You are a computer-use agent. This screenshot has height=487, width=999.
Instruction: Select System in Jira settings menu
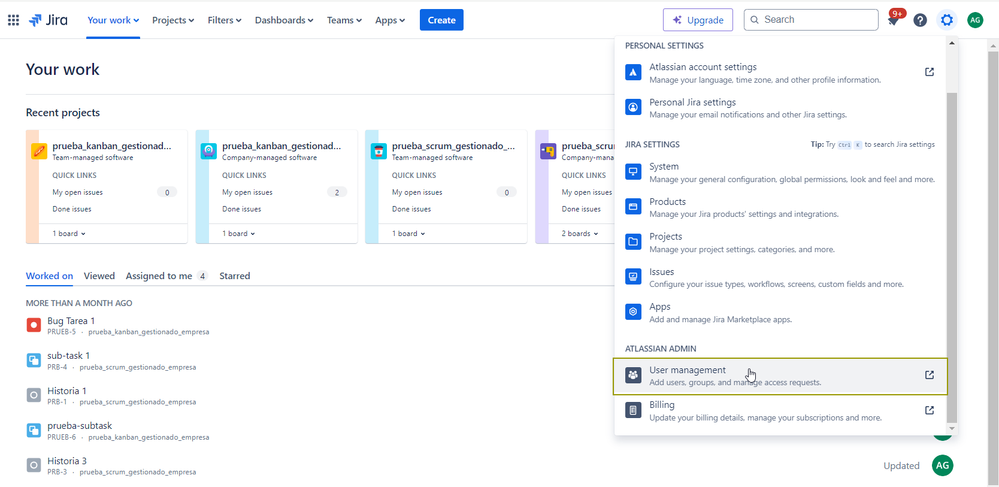point(780,172)
